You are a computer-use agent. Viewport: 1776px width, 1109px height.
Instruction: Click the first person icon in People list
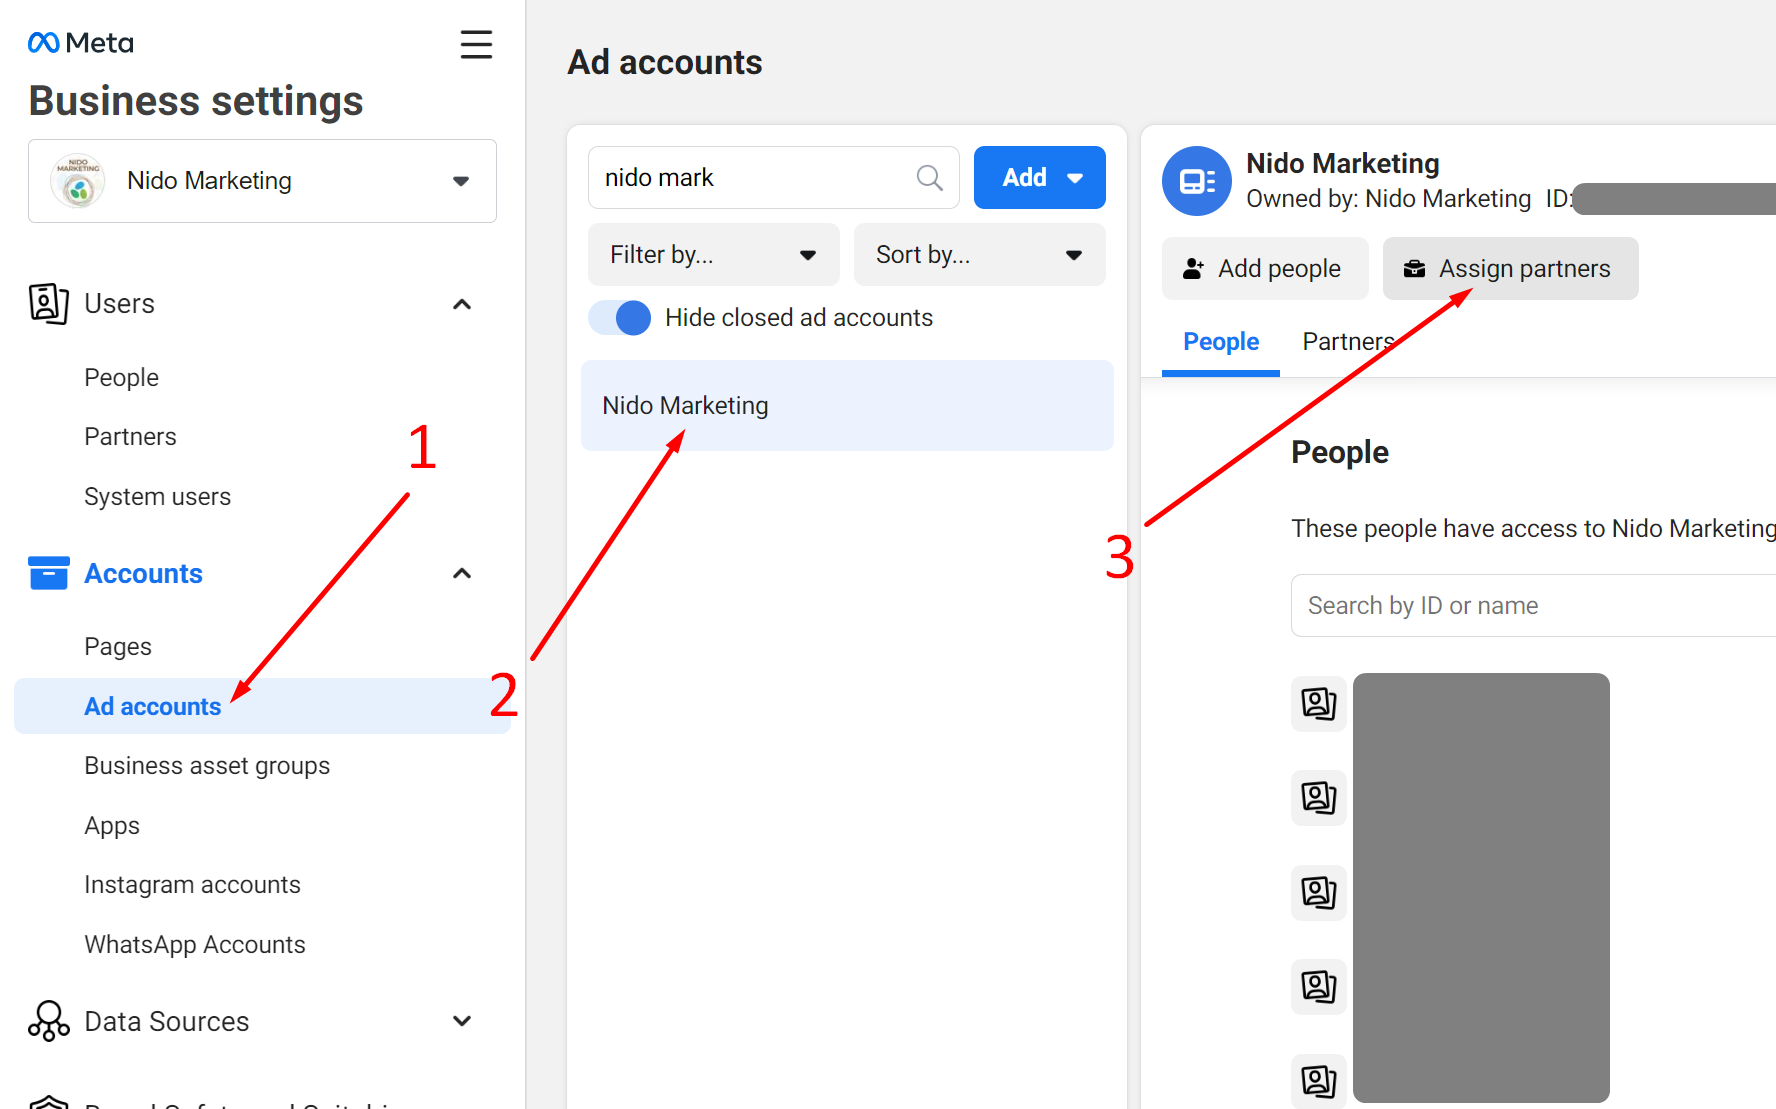[x=1318, y=704]
